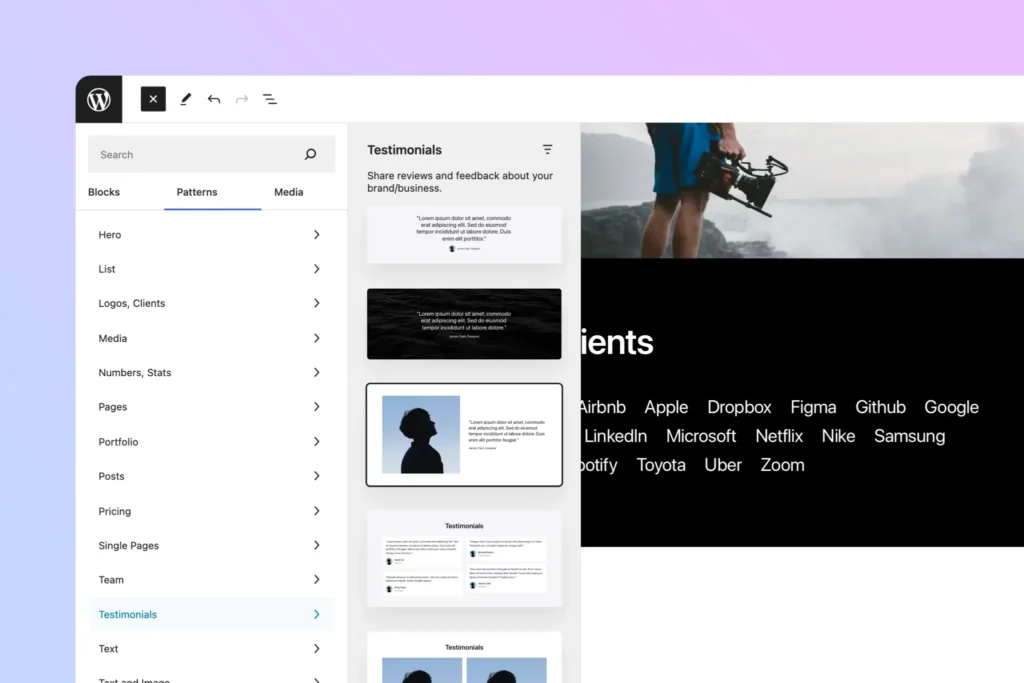The image size is (1024, 683).
Task: Switch to the Patterns tab
Action: (197, 192)
